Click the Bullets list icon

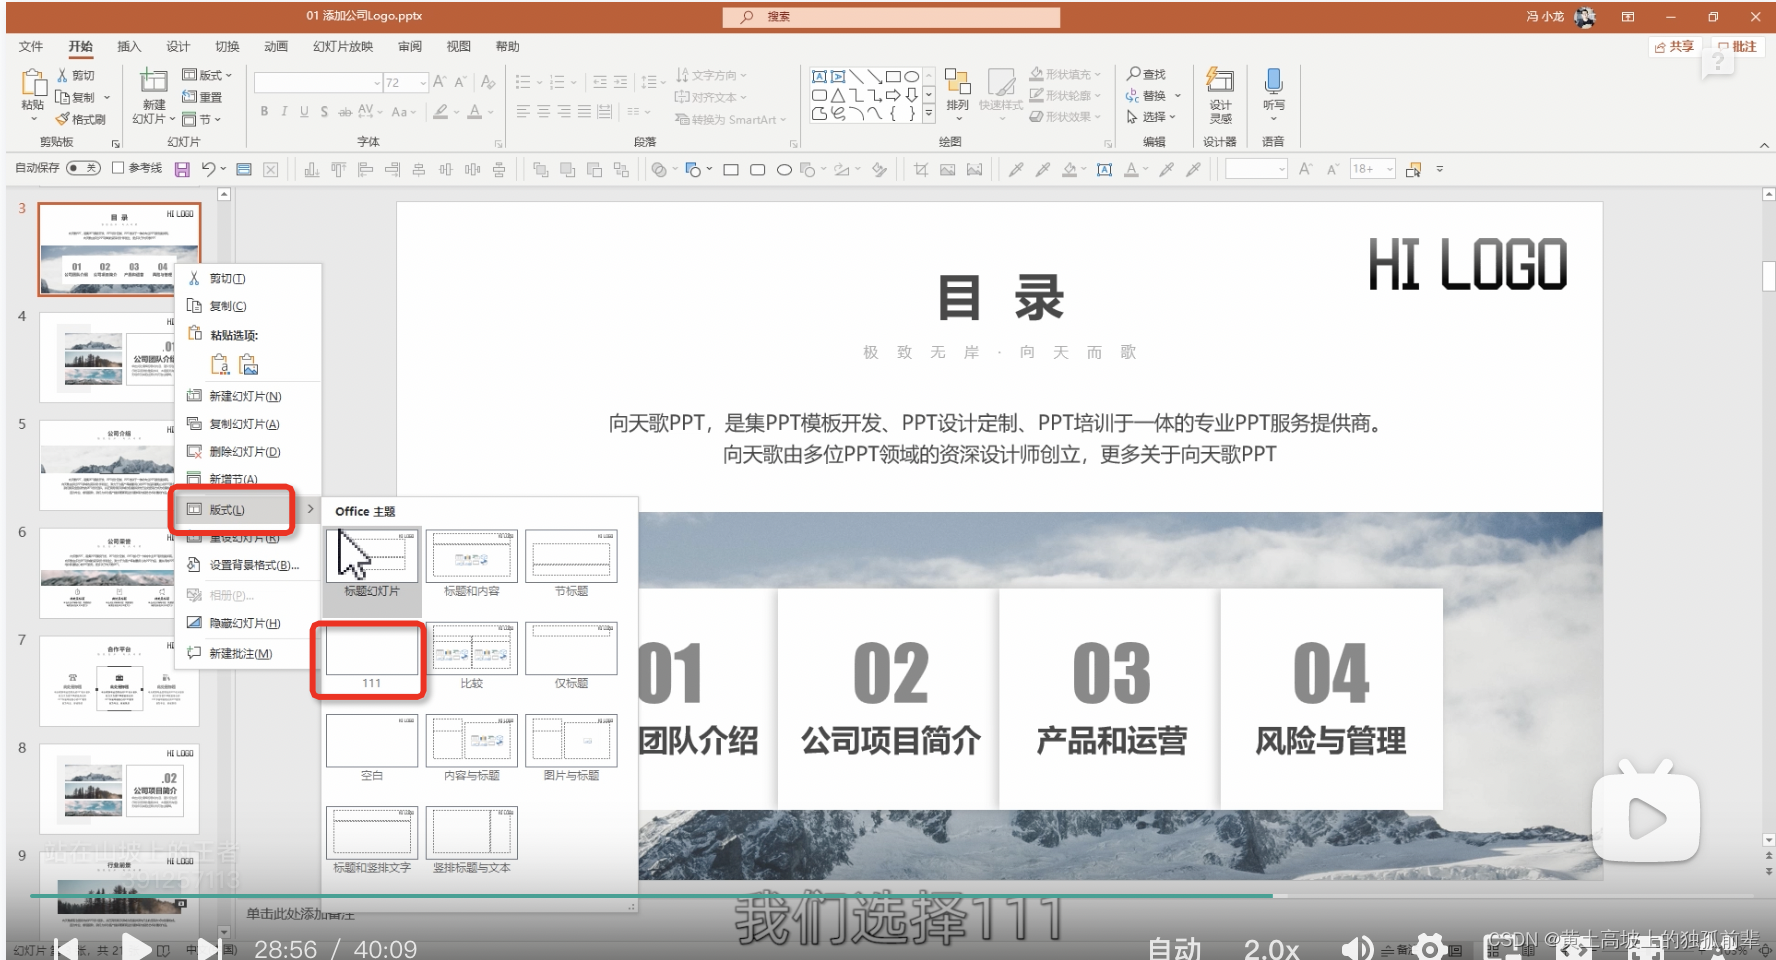pos(523,82)
